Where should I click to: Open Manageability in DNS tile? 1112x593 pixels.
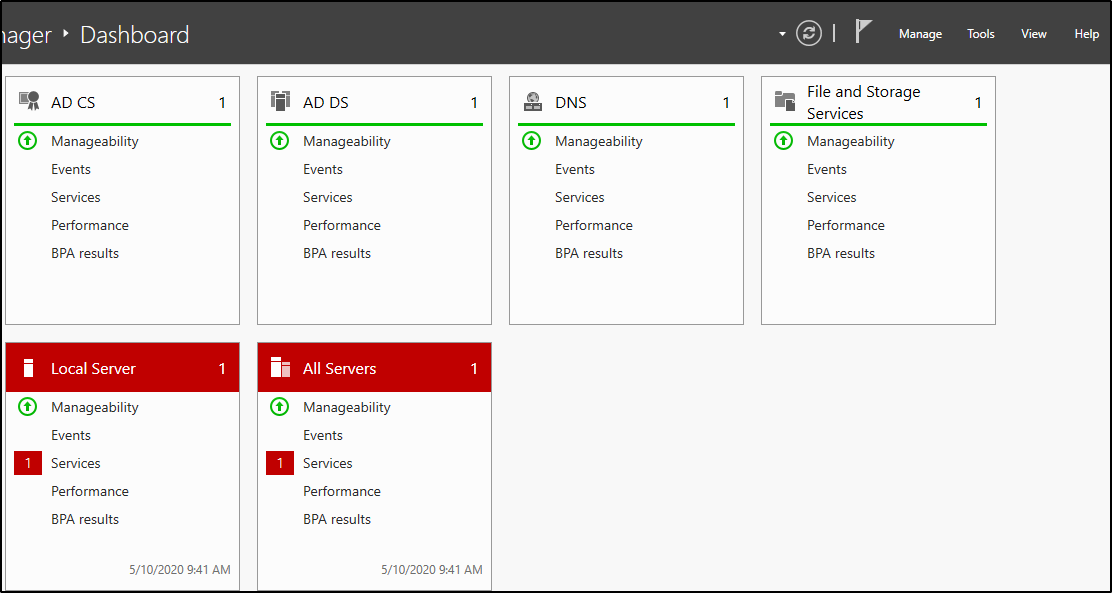(599, 141)
